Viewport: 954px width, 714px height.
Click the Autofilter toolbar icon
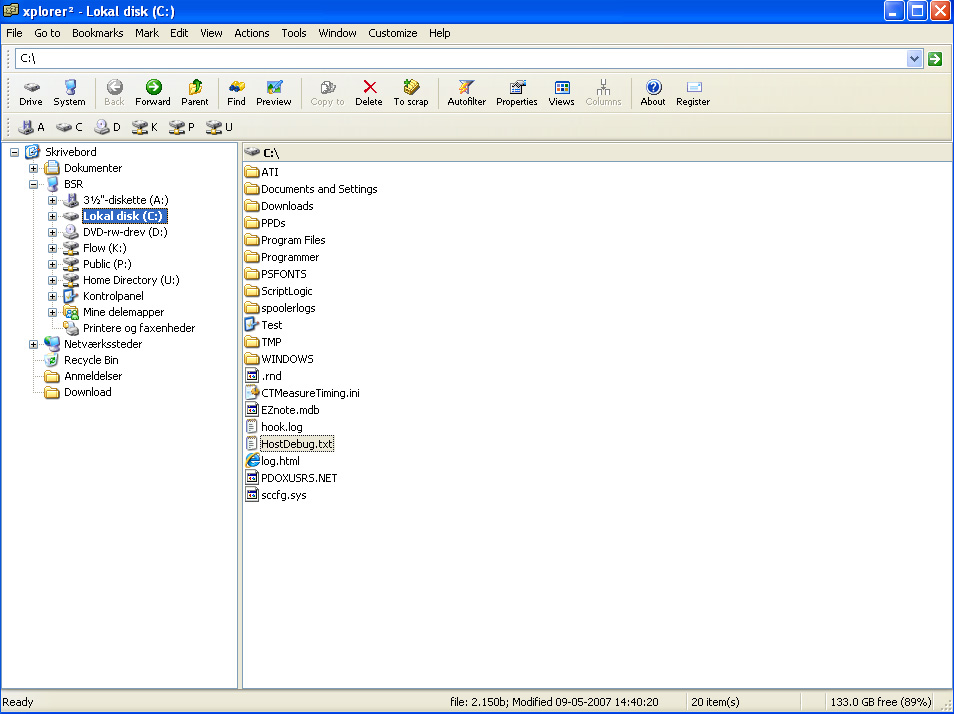click(x=466, y=92)
